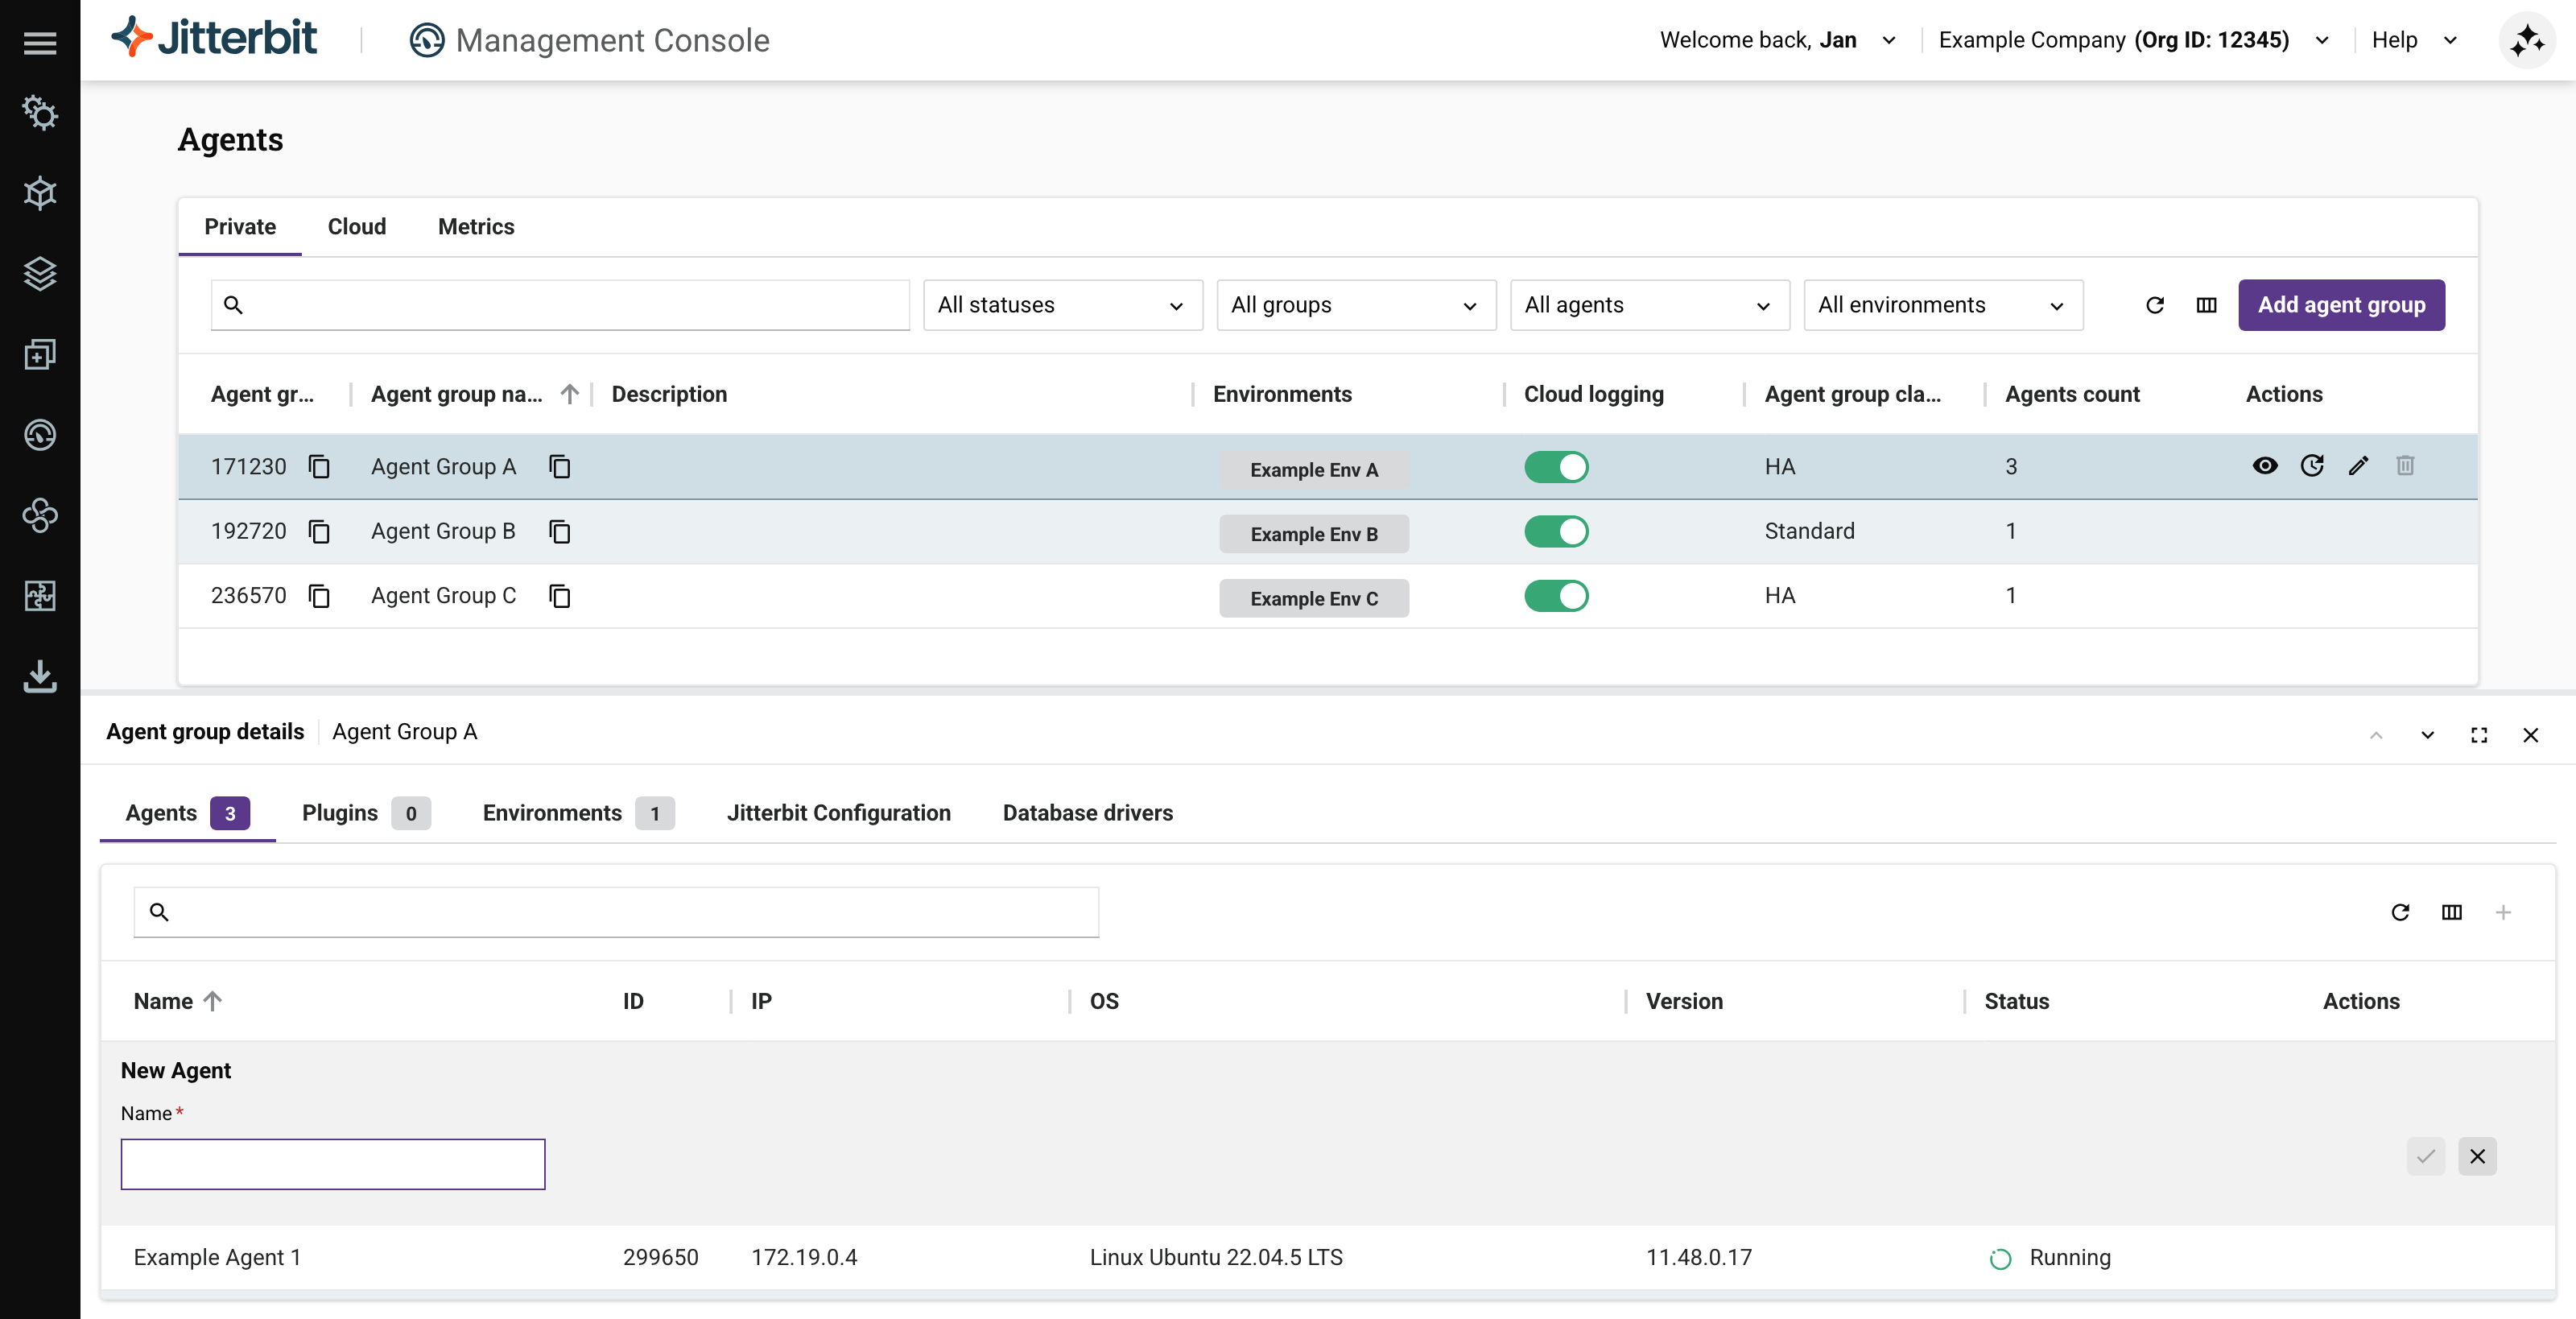2576x1319 pixels.
Task: Expand the All environments filter
Action: coord(1942,305)
